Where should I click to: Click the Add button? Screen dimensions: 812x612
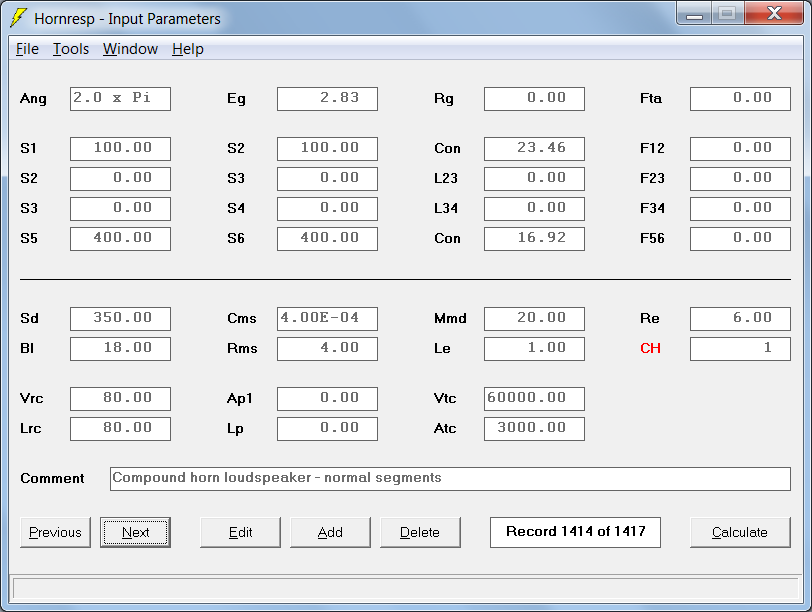pyautogui.click(x=330, y=532)
